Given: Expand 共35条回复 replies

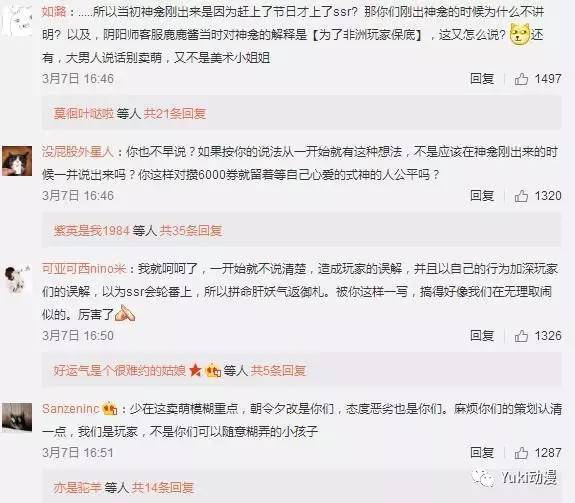Looking at the screenshot, I should click(191, 231).
